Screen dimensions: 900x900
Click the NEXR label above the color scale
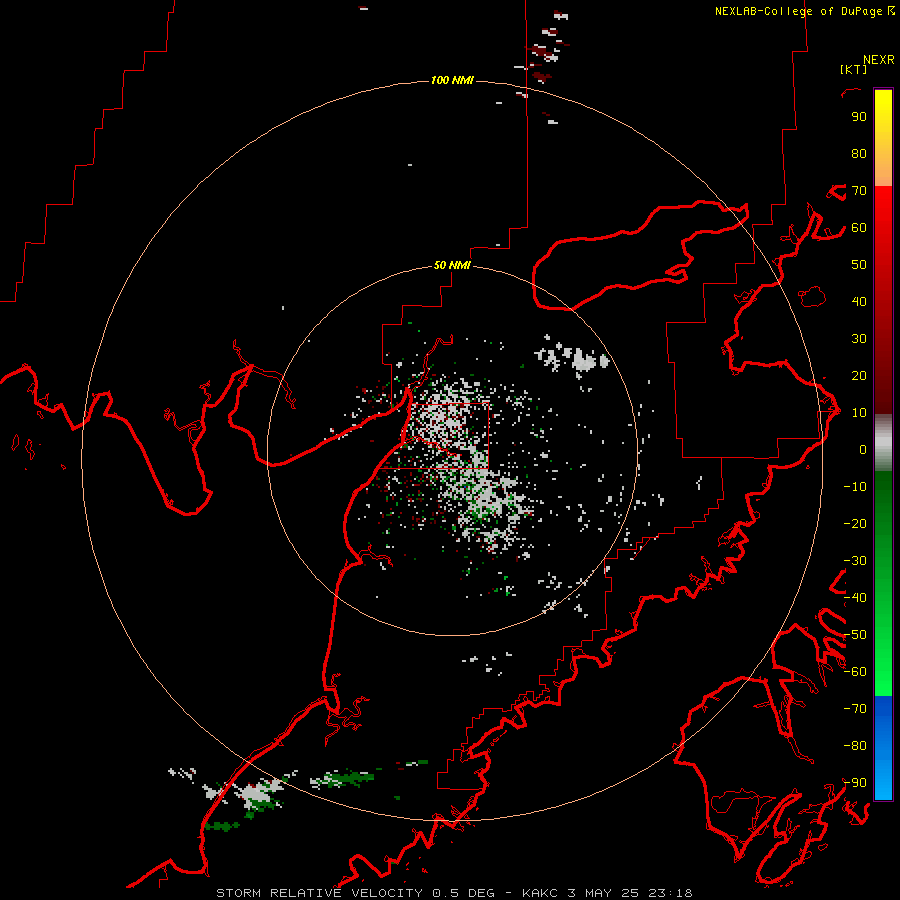tap(879, 60)
